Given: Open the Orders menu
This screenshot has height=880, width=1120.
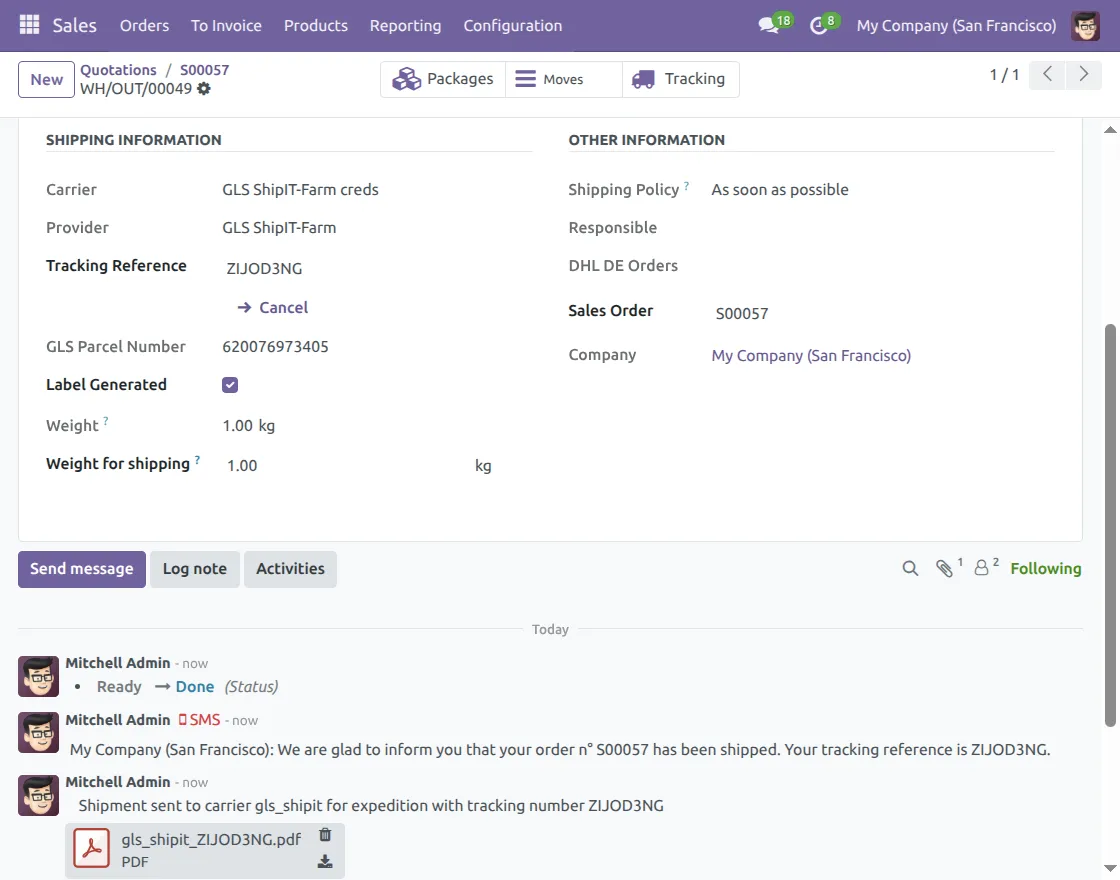Looking at the screenshot, I should point(144,26).
